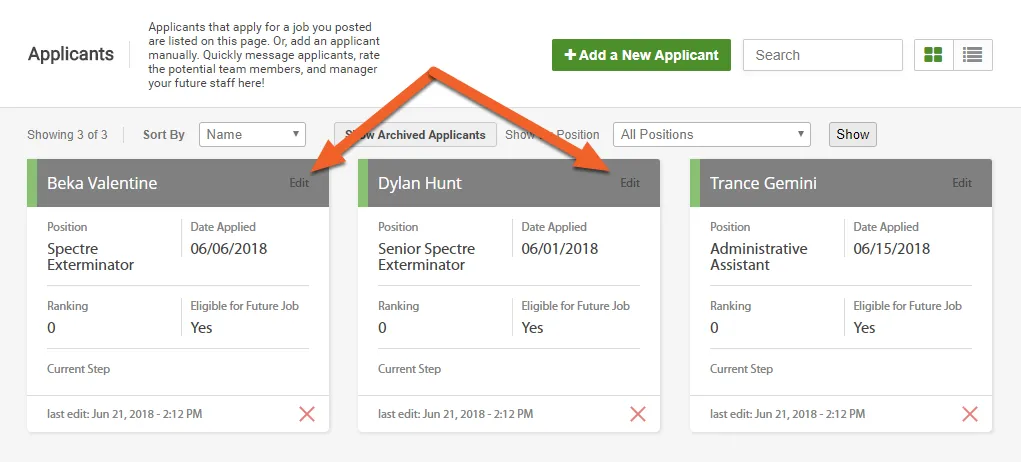The height and width of the screenshot is (462, 1021).
Task: Click the Applicants page title
Action: point(71,54)
